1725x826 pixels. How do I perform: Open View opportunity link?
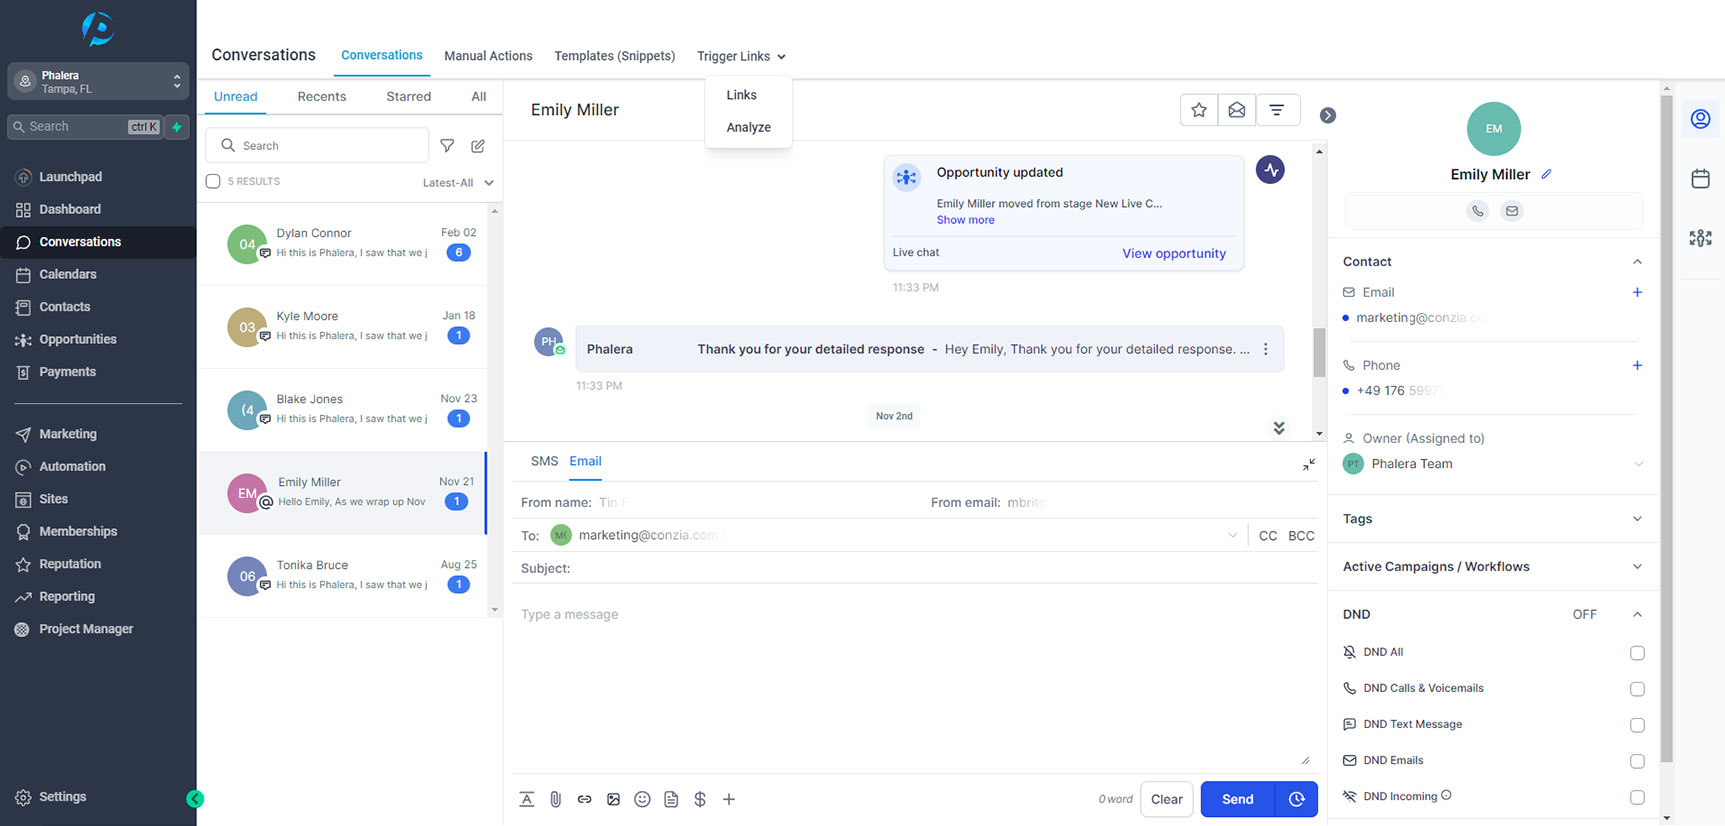click(x=1174, y=253)
